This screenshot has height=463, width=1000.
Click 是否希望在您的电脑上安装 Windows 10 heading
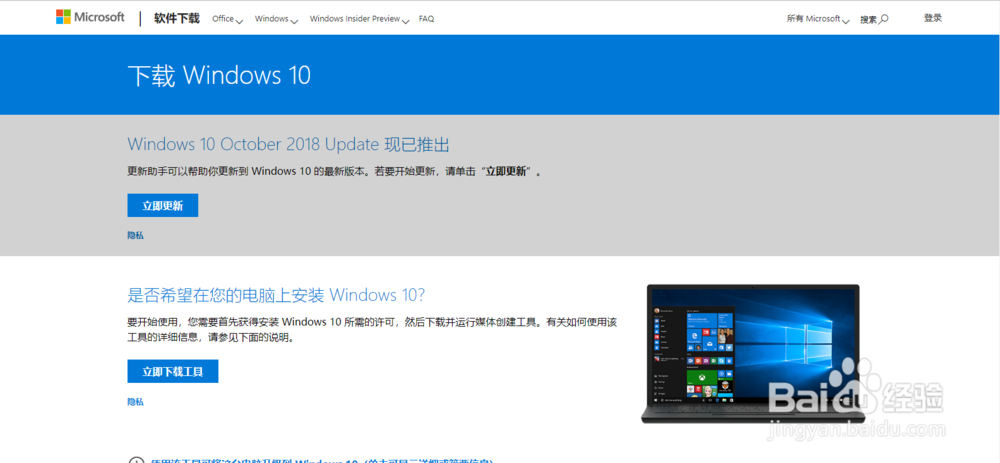click(x=276, y=295)
